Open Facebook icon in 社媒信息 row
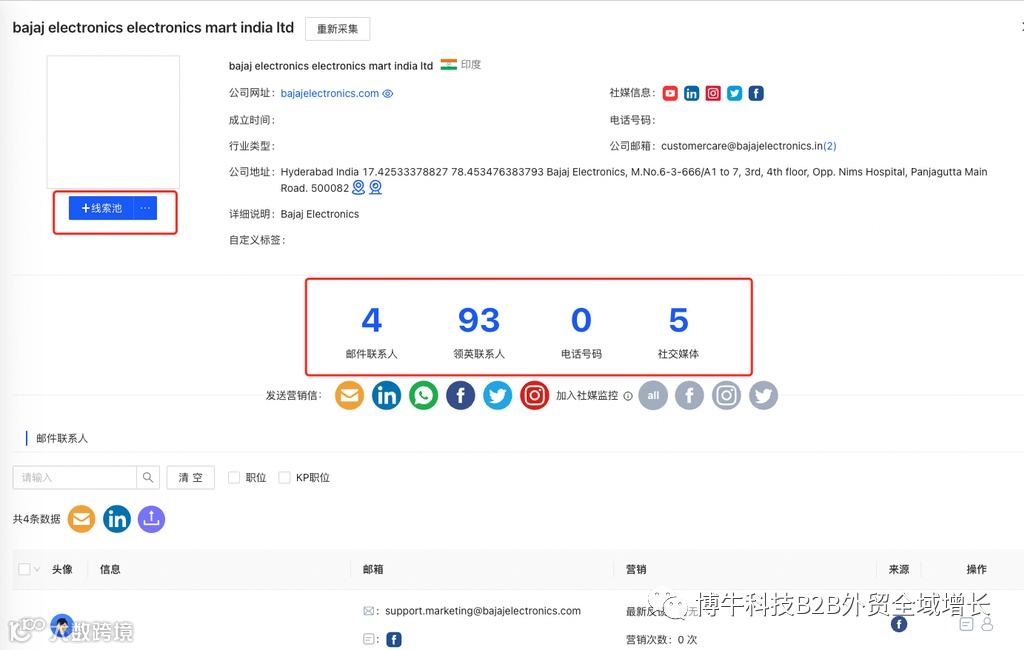1024x650 pixels. tap(756, 93)
